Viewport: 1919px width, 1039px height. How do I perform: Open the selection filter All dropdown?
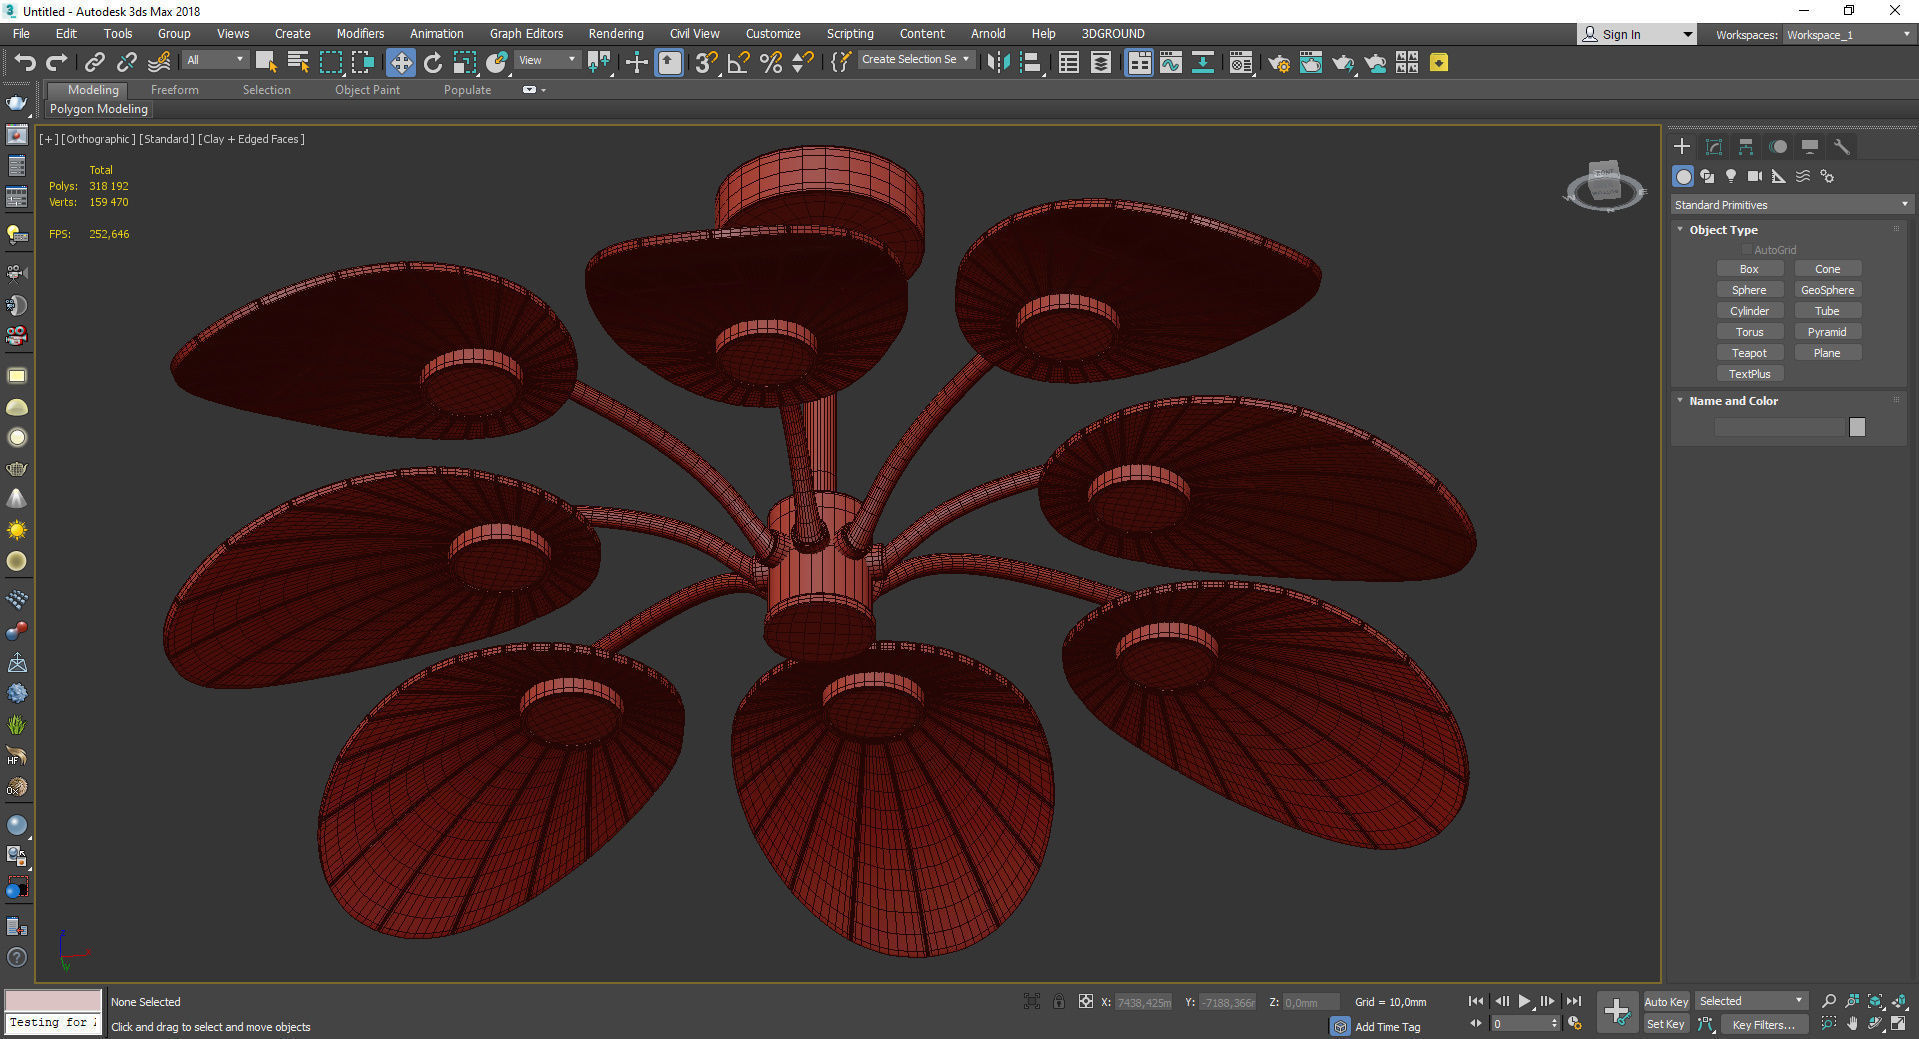click(x=215, y=60)
